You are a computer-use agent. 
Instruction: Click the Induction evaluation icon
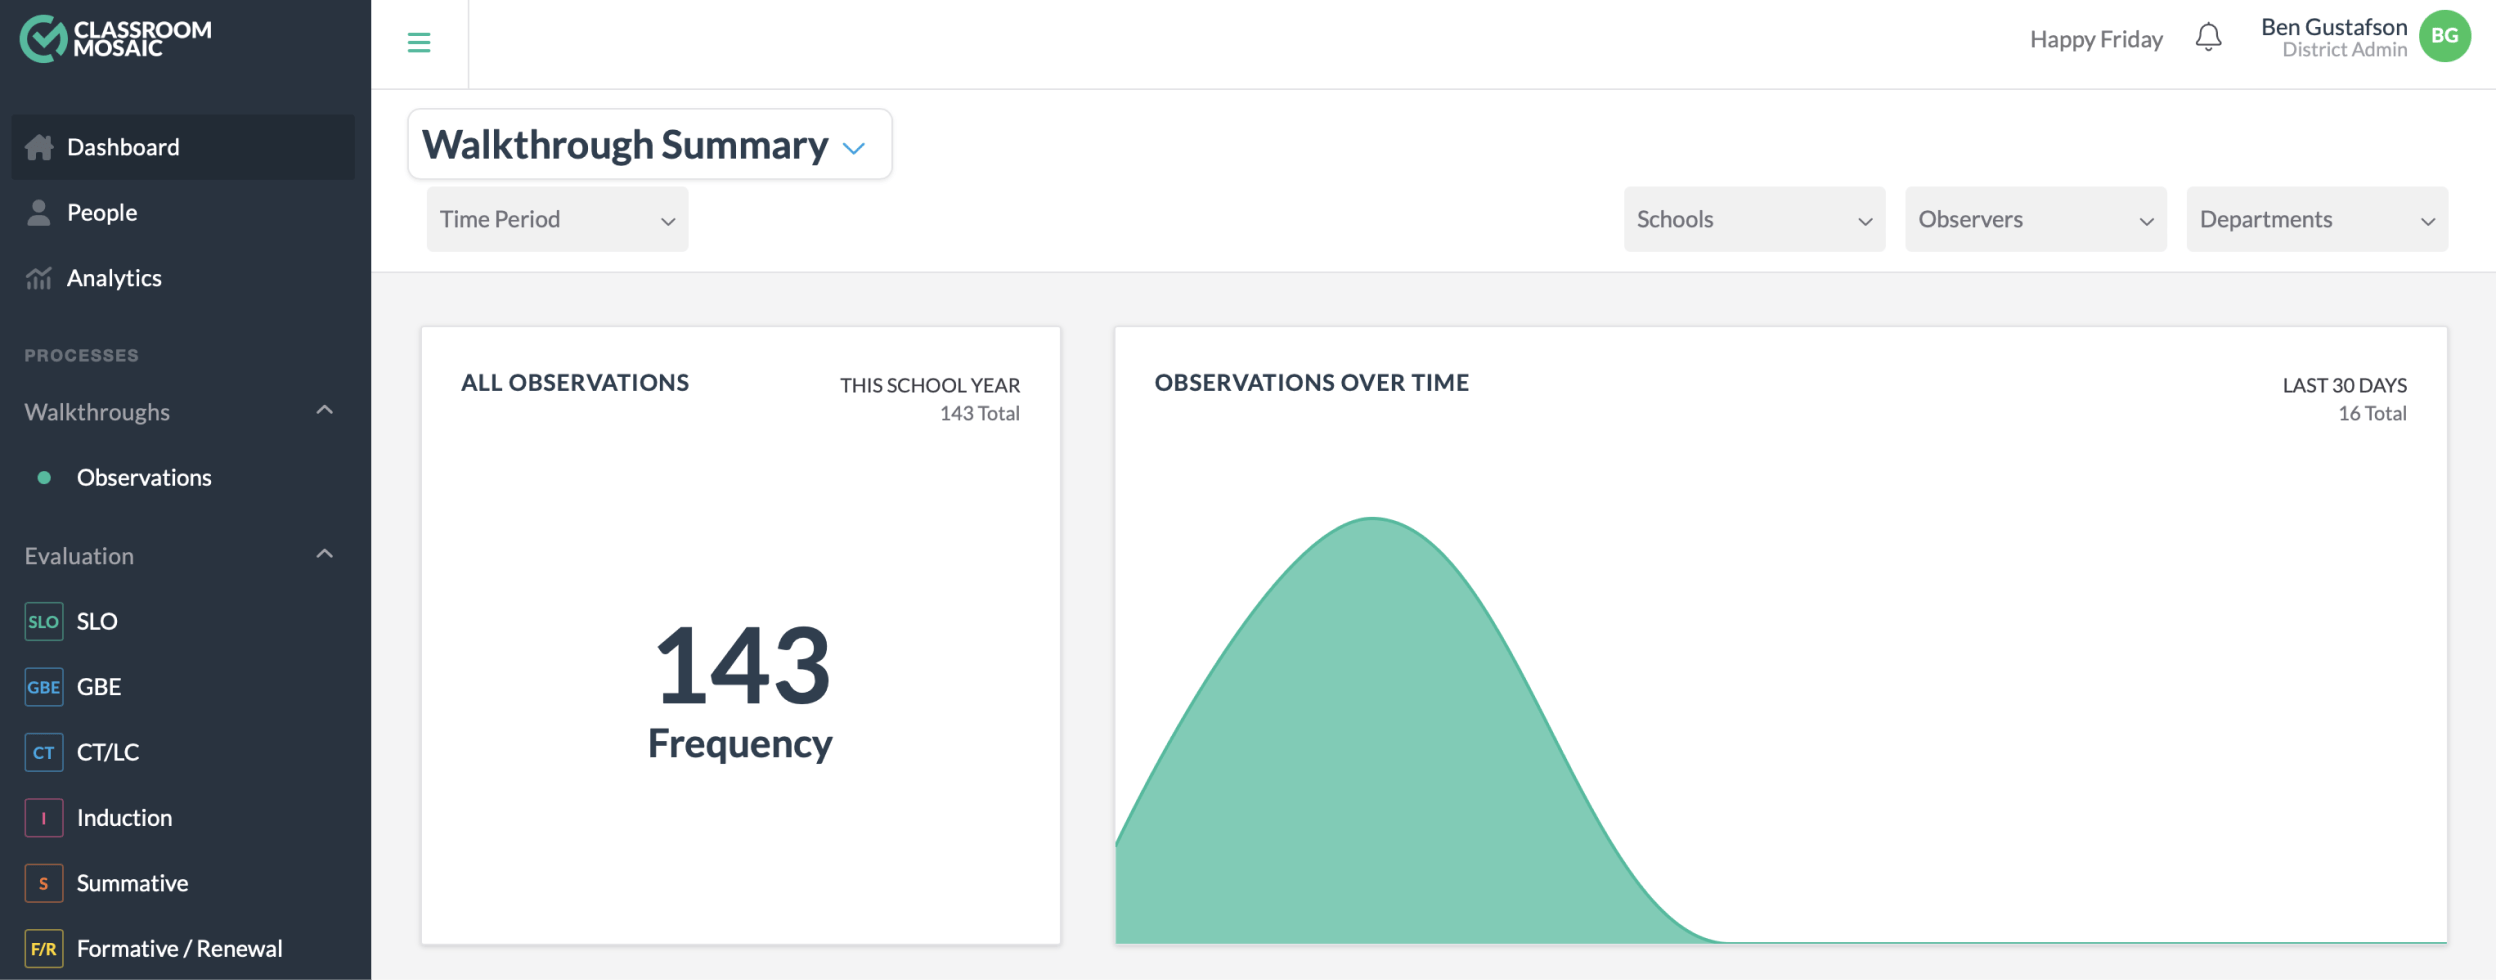tap(43, 817)
